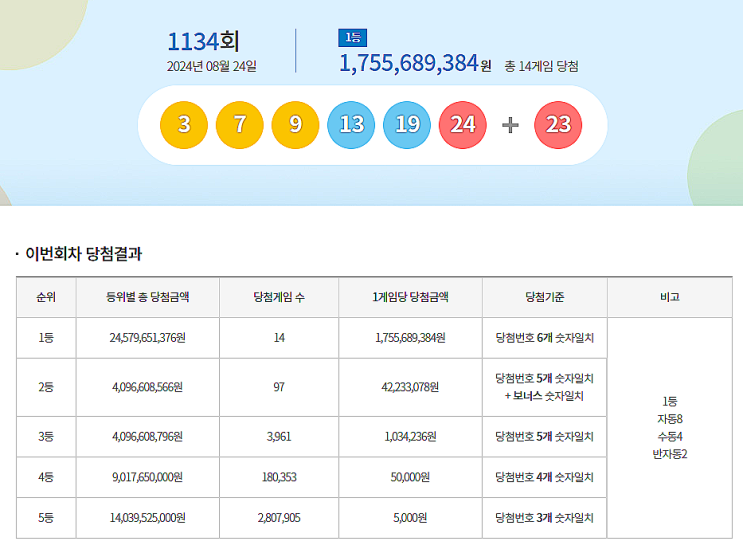This screenshot has height=553, width=743.
Task: Click the date 2024년 08월 24일
Action: pos(211,66)
